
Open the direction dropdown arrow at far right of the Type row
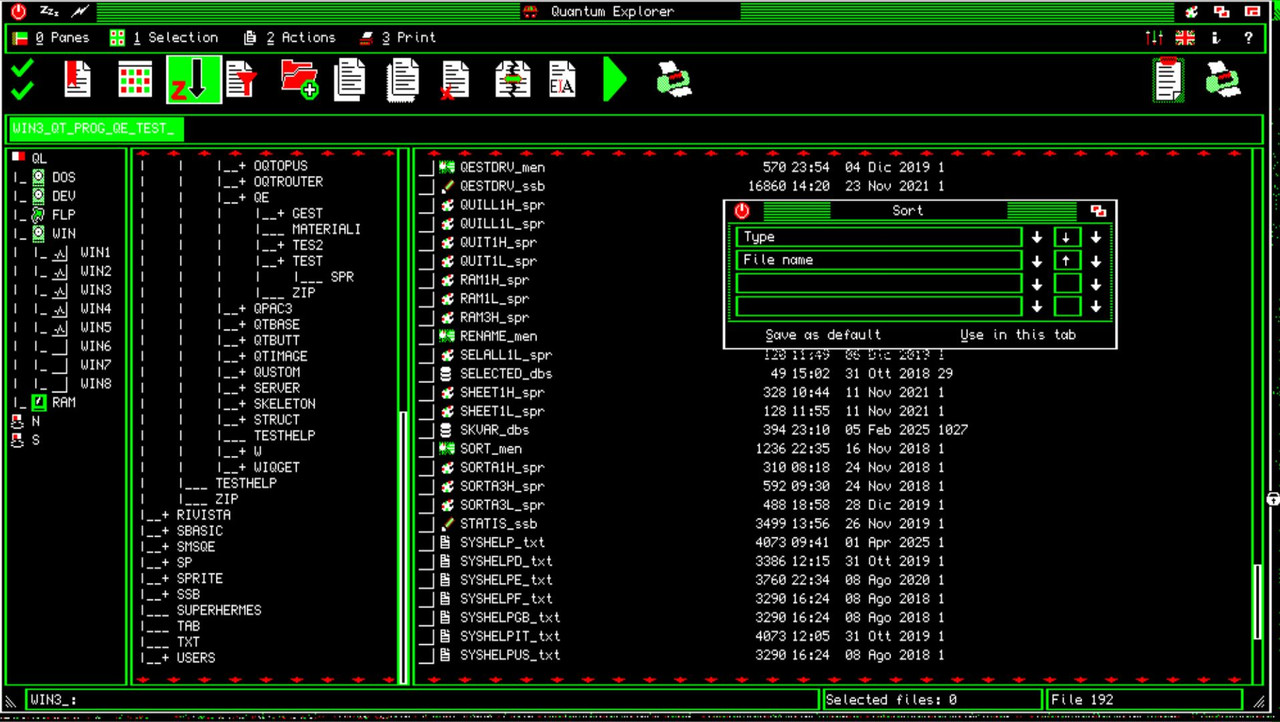tap(1096, 237)
